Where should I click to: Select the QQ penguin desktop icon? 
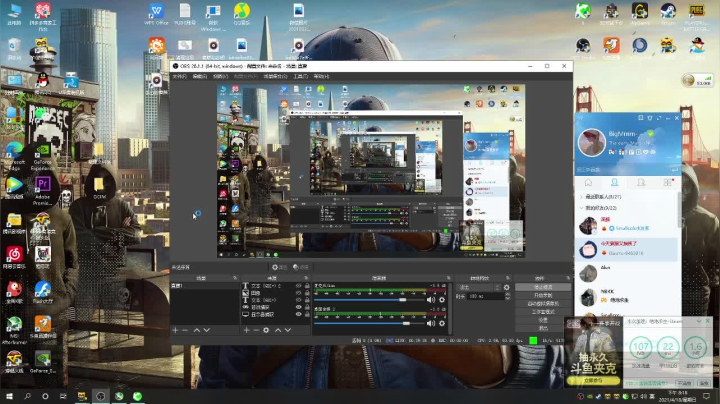click(42, 83)
